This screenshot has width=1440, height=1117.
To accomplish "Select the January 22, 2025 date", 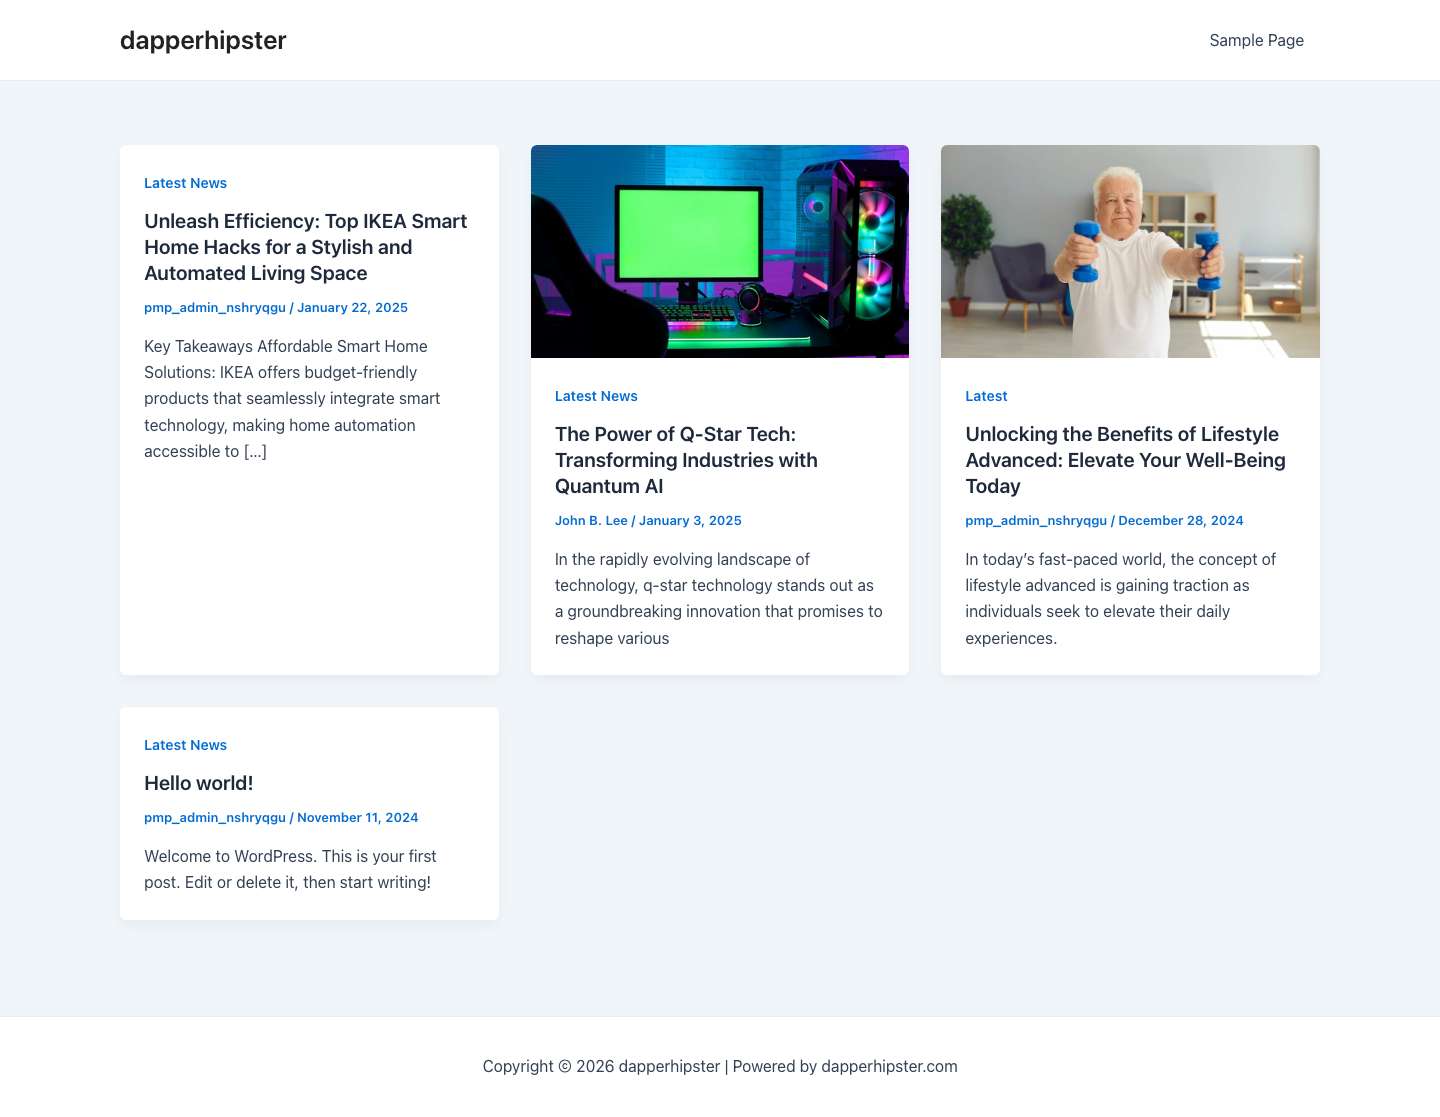I will coord(352,308).
